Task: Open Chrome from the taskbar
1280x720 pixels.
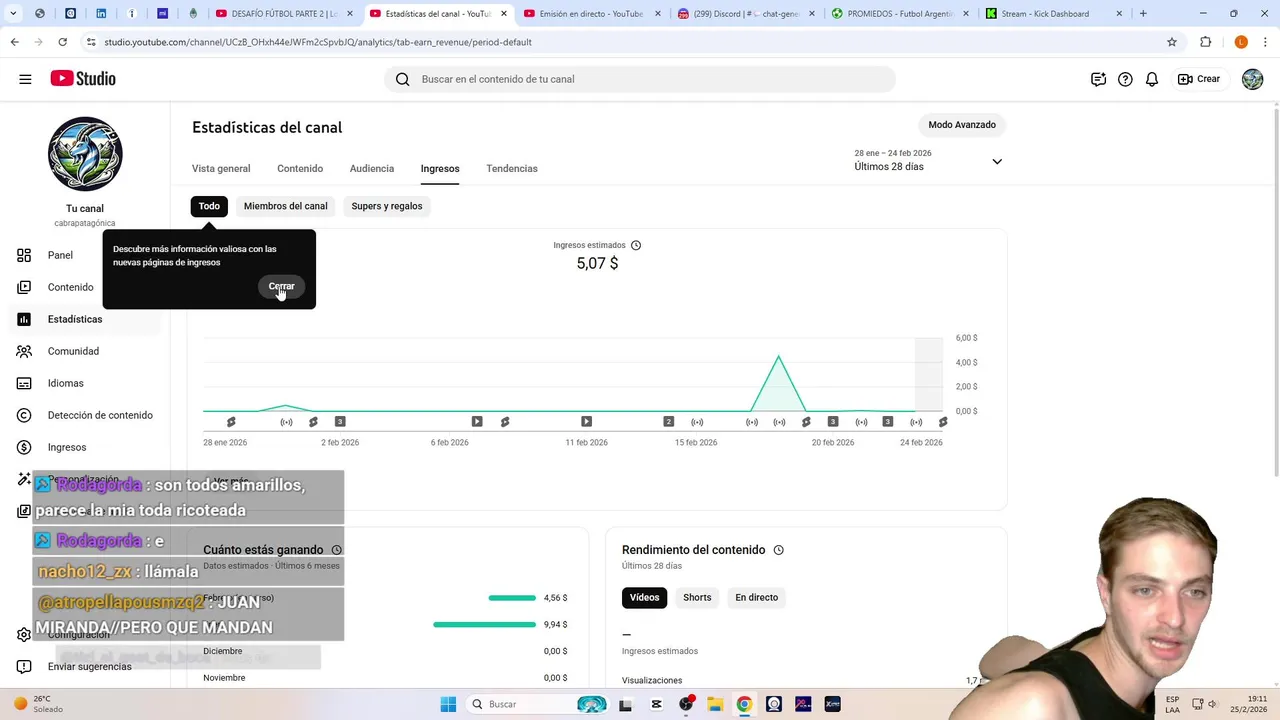Action: point(744,704)
